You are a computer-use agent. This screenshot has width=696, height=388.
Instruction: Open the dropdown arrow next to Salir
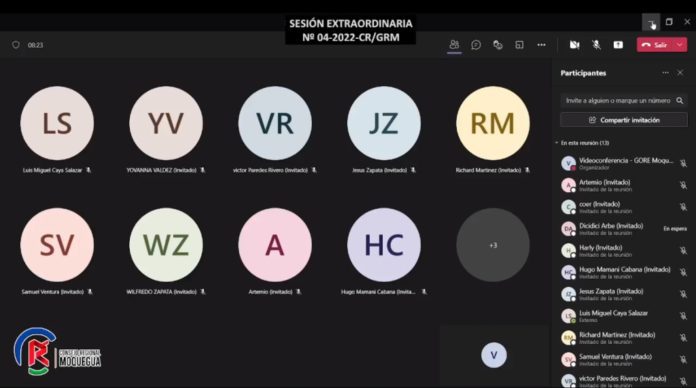click(x=680, y=45)
